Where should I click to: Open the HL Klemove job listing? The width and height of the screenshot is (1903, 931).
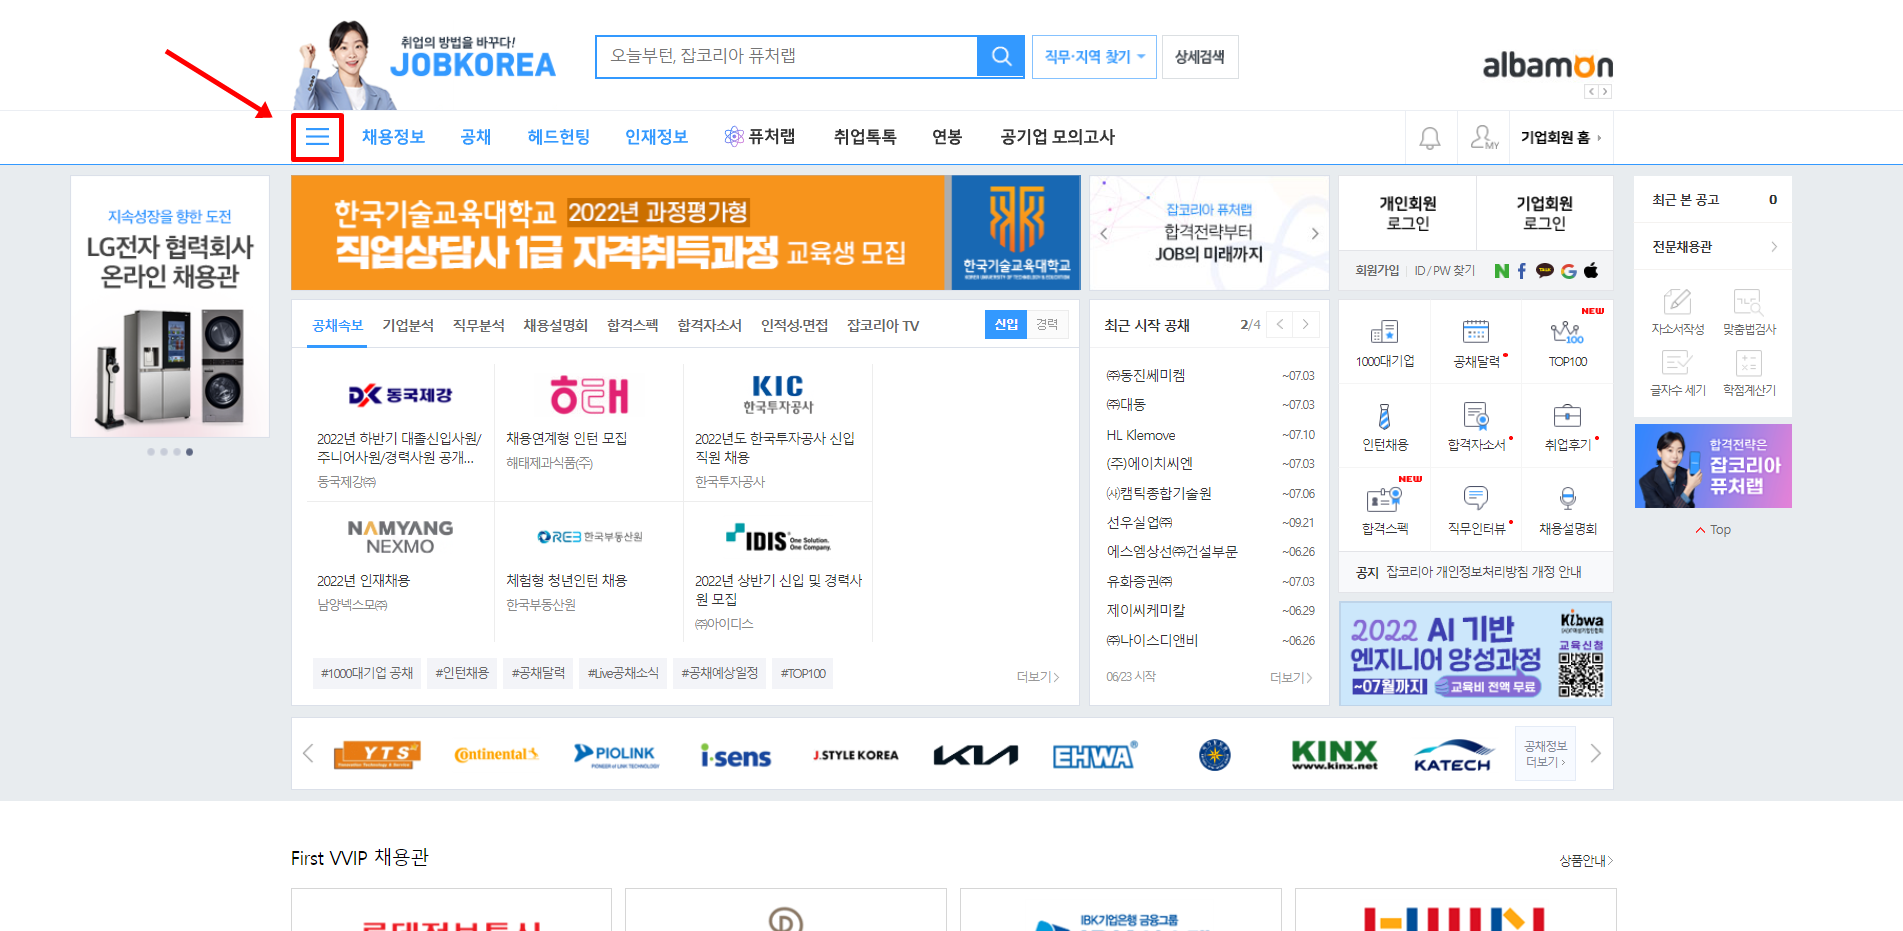click(x=1141, y=435)
